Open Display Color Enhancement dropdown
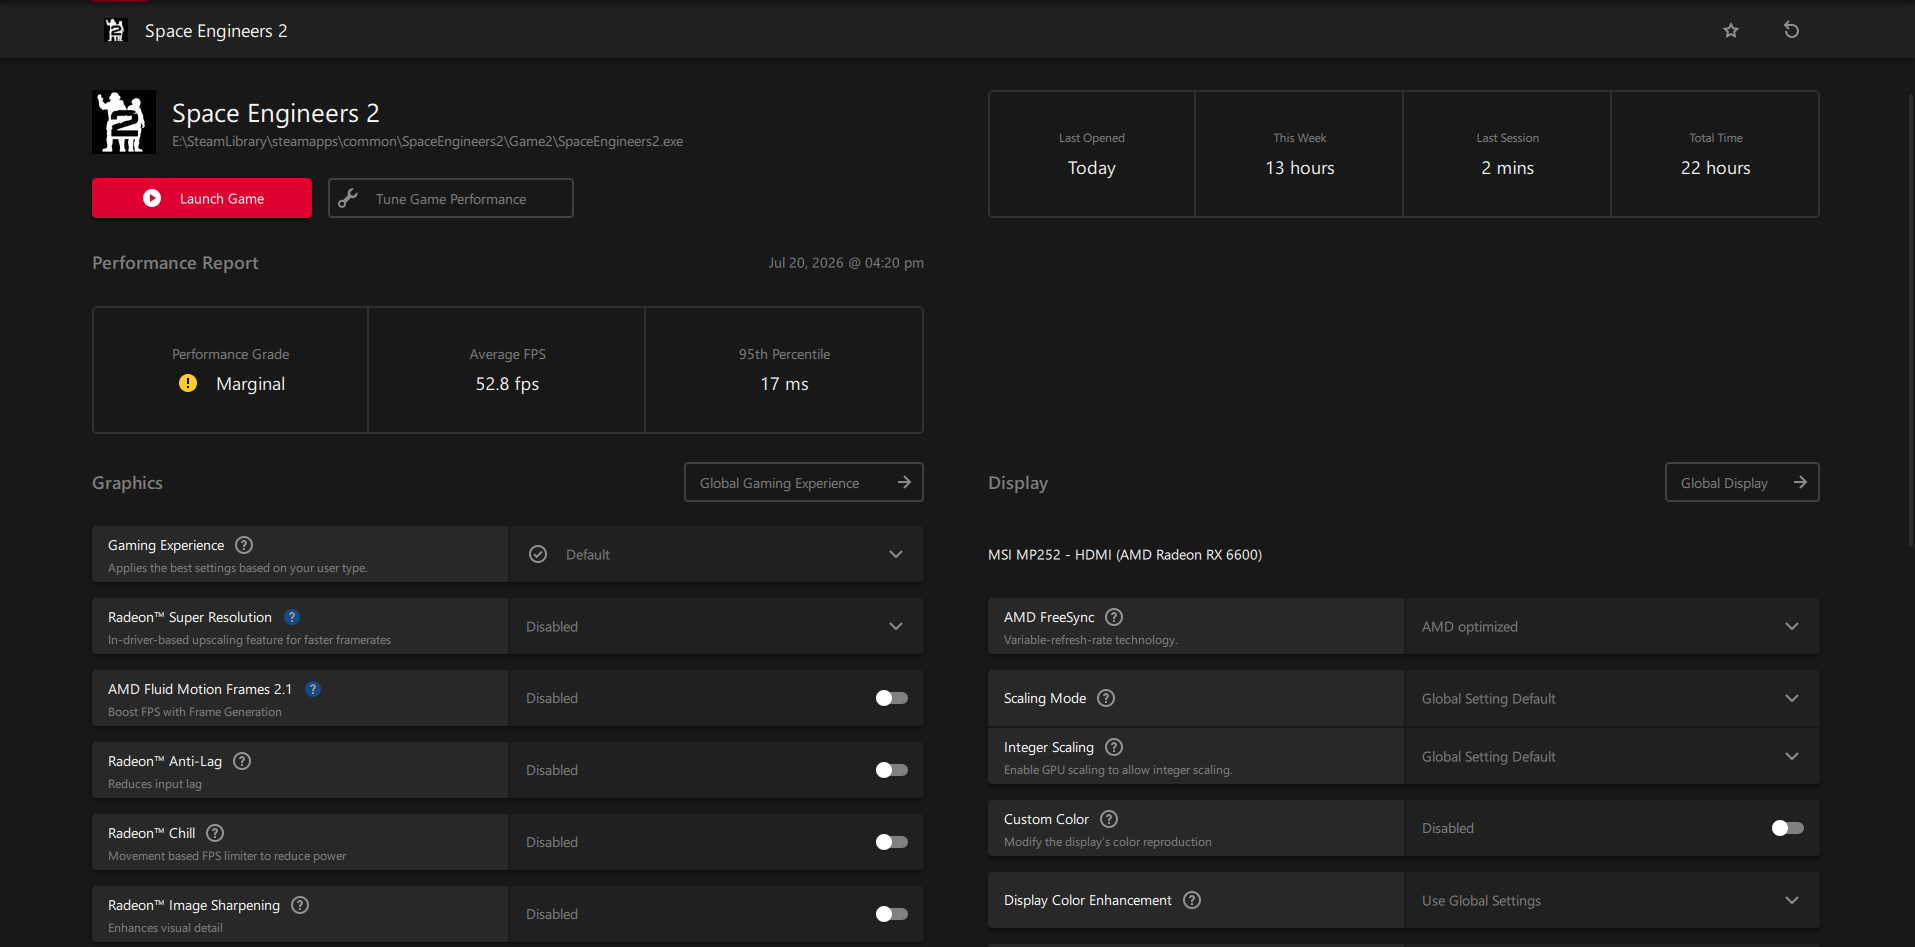1915x947 pixels. coord(1612,900)
